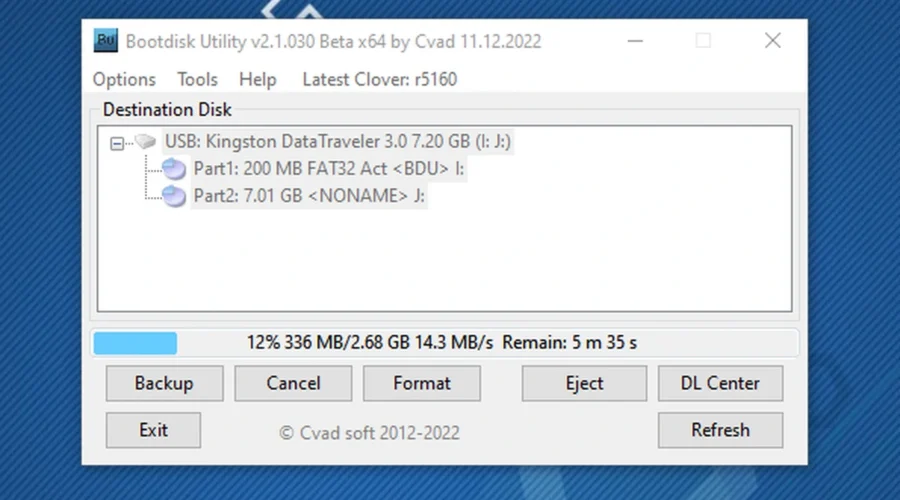Select the USB Kingston DataTraveler 3.0 entry
The image size is (900, 500).
[x=338, y=143]
